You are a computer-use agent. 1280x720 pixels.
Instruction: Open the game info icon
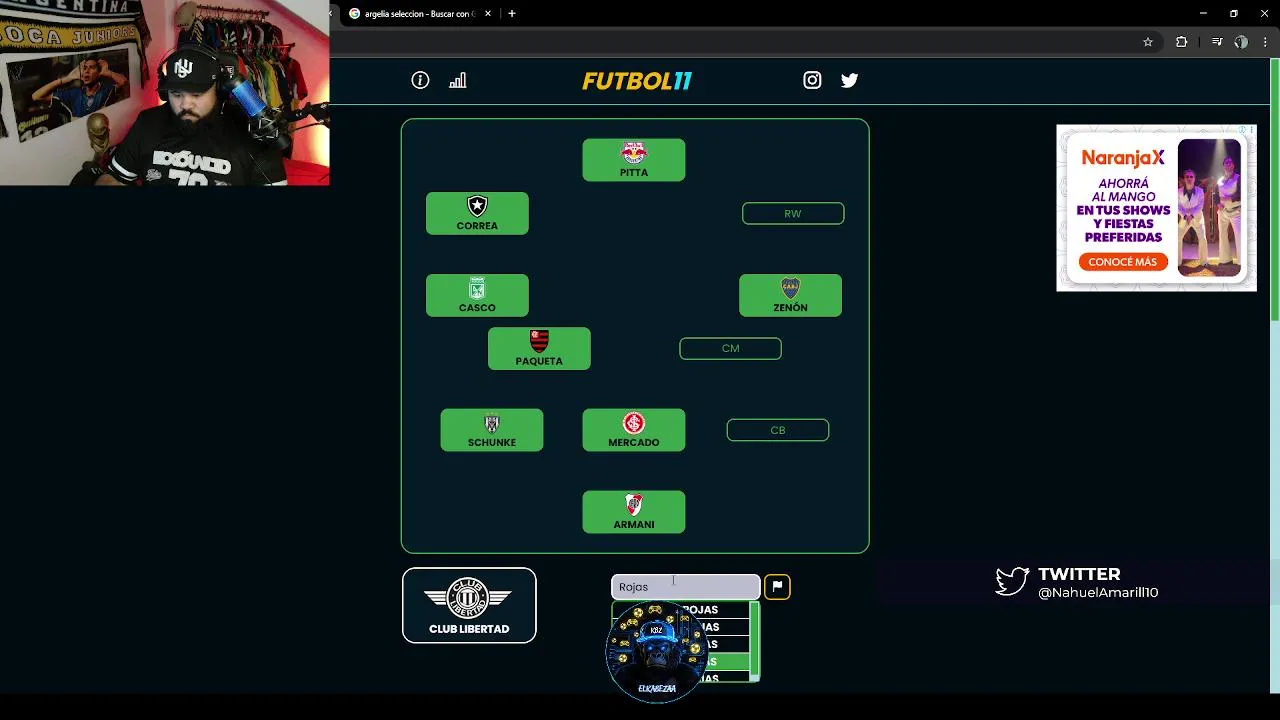point(420,80)
